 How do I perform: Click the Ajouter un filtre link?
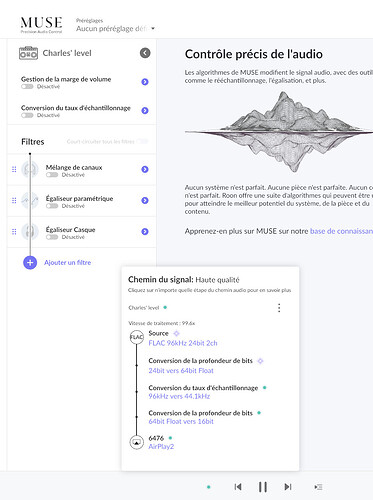point(68,263)
